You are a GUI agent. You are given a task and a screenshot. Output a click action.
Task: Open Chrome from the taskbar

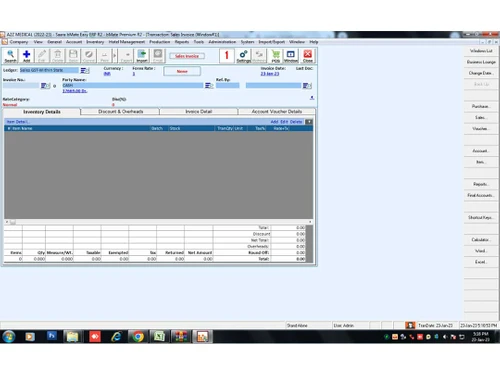138,337
